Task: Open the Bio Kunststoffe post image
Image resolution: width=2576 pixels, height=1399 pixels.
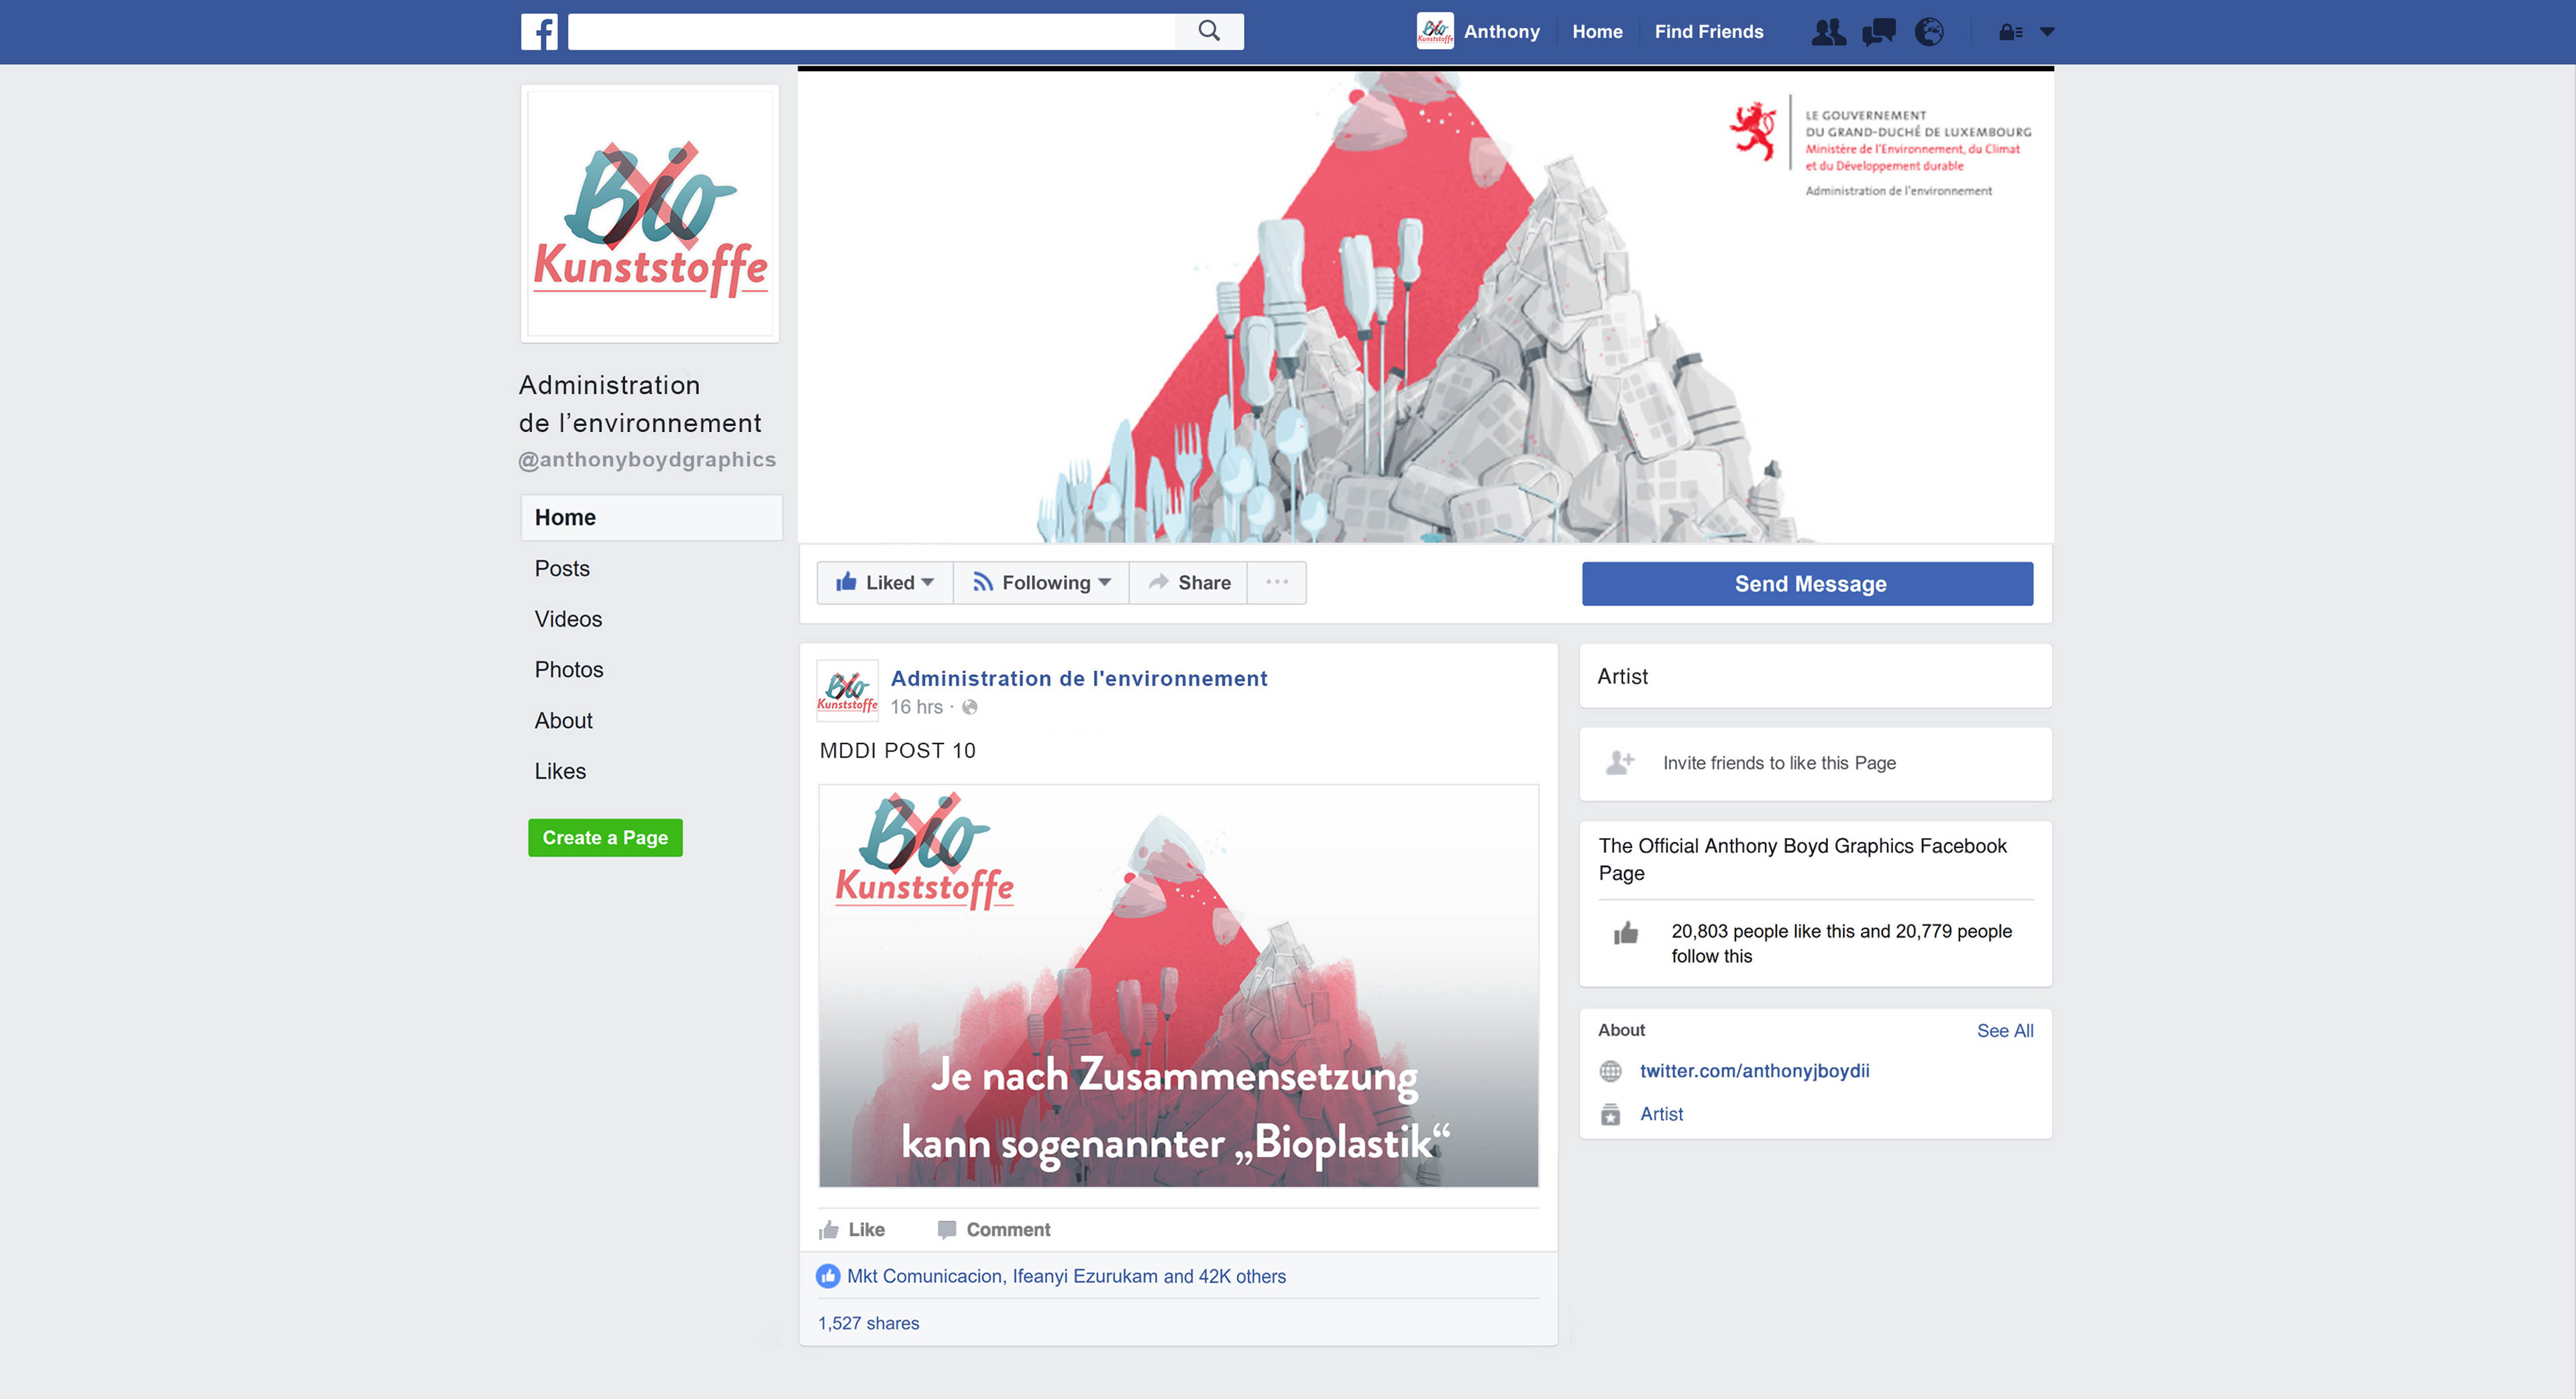Action: (x=1178, y=986)
